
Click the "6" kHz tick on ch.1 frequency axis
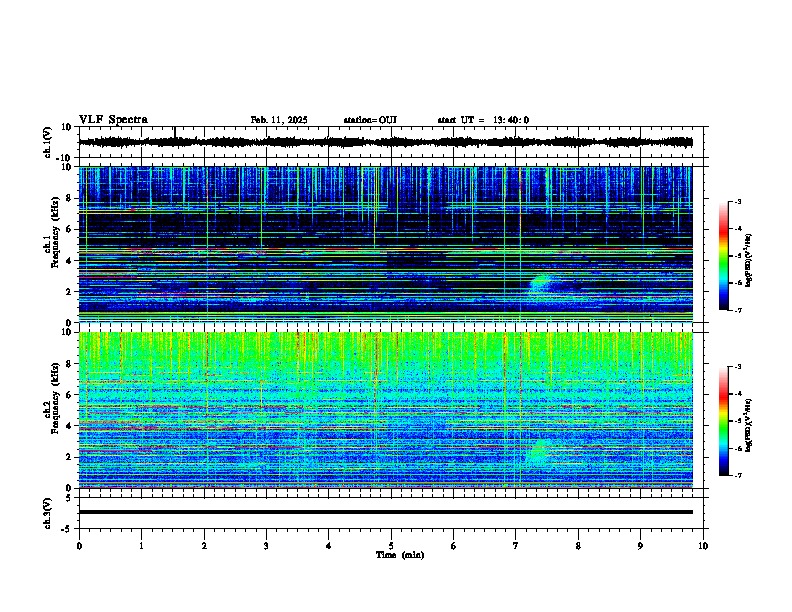[70, 229]
